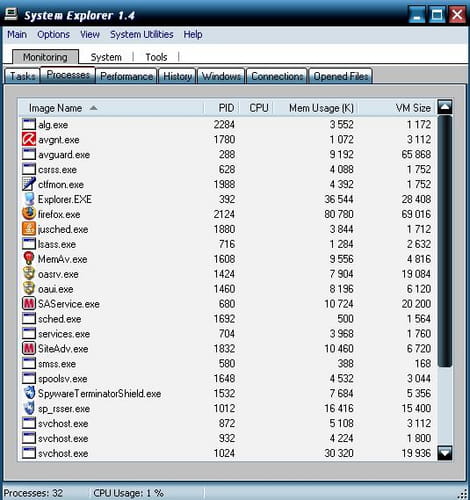This screenshot has height=500, width=470.
Task: Switch to the Monitoring section tab
Action: click(x=45, y=57)
